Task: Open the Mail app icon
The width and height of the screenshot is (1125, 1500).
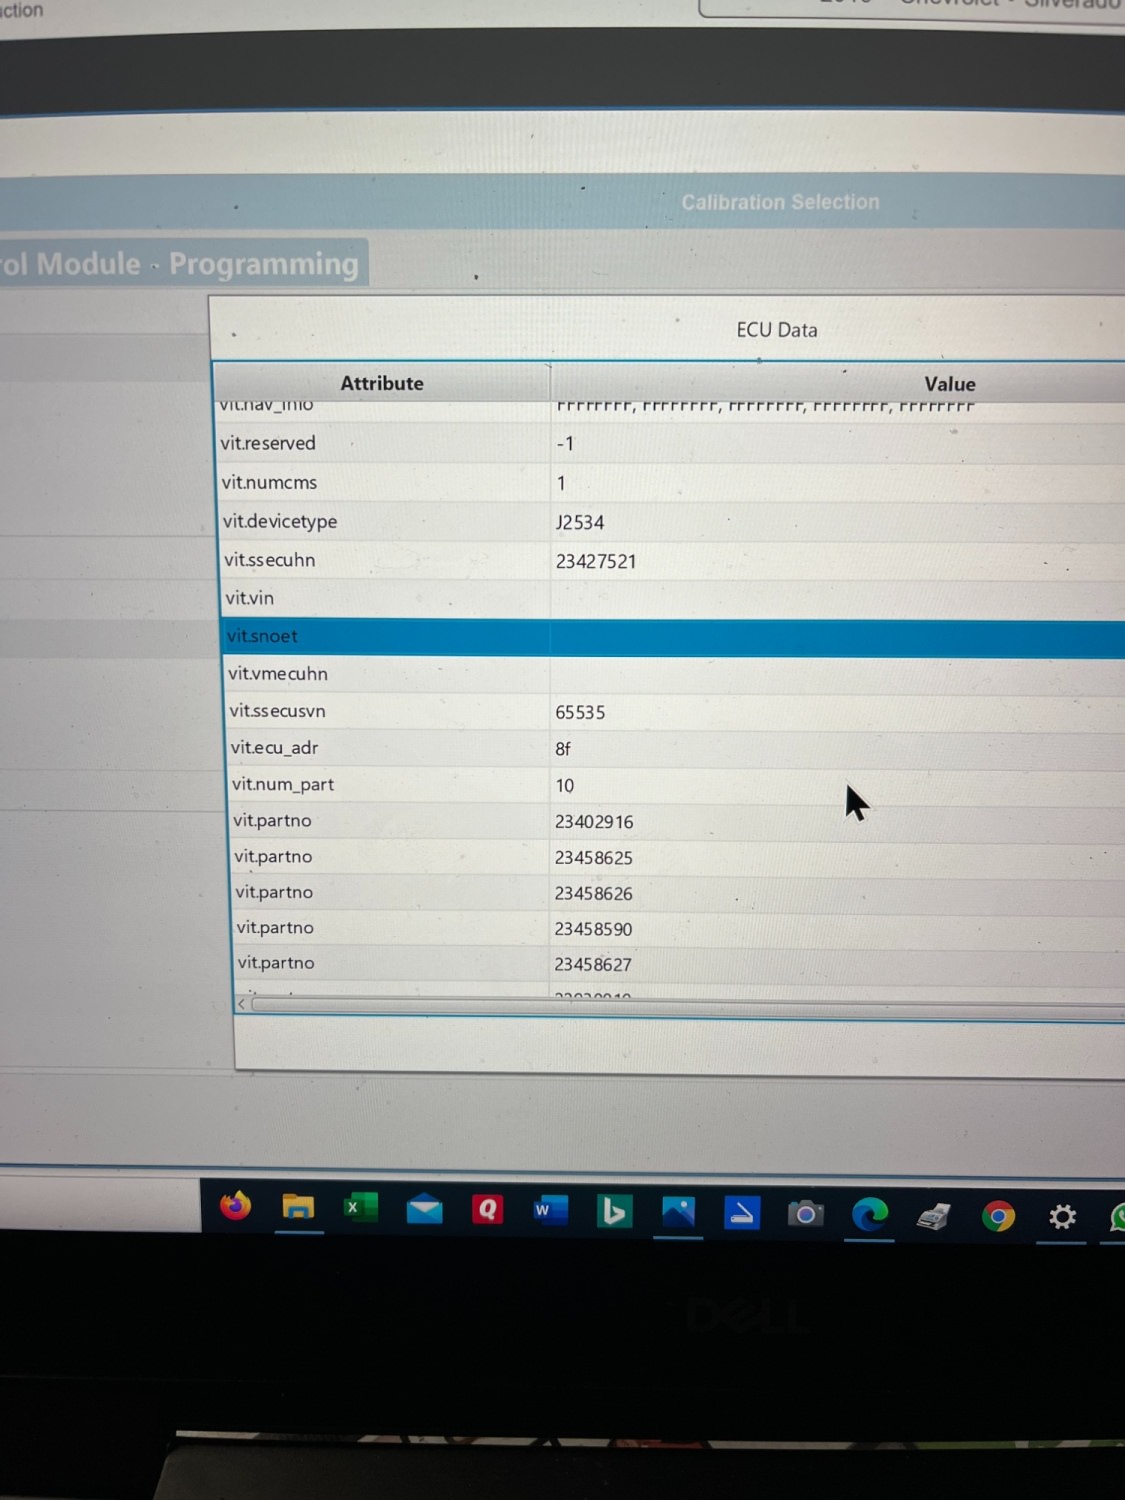Action: [x=424, y=1209]
